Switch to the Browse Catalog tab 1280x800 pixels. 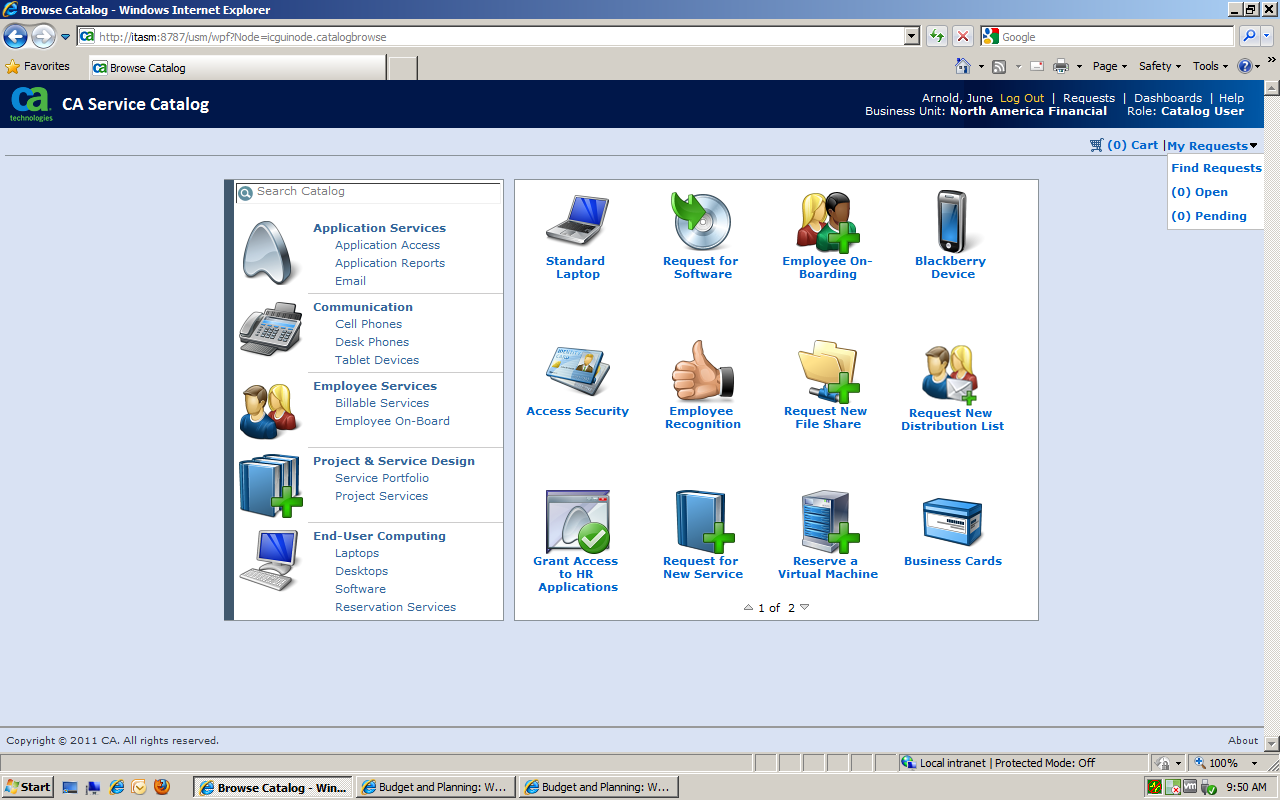point(237,68)
